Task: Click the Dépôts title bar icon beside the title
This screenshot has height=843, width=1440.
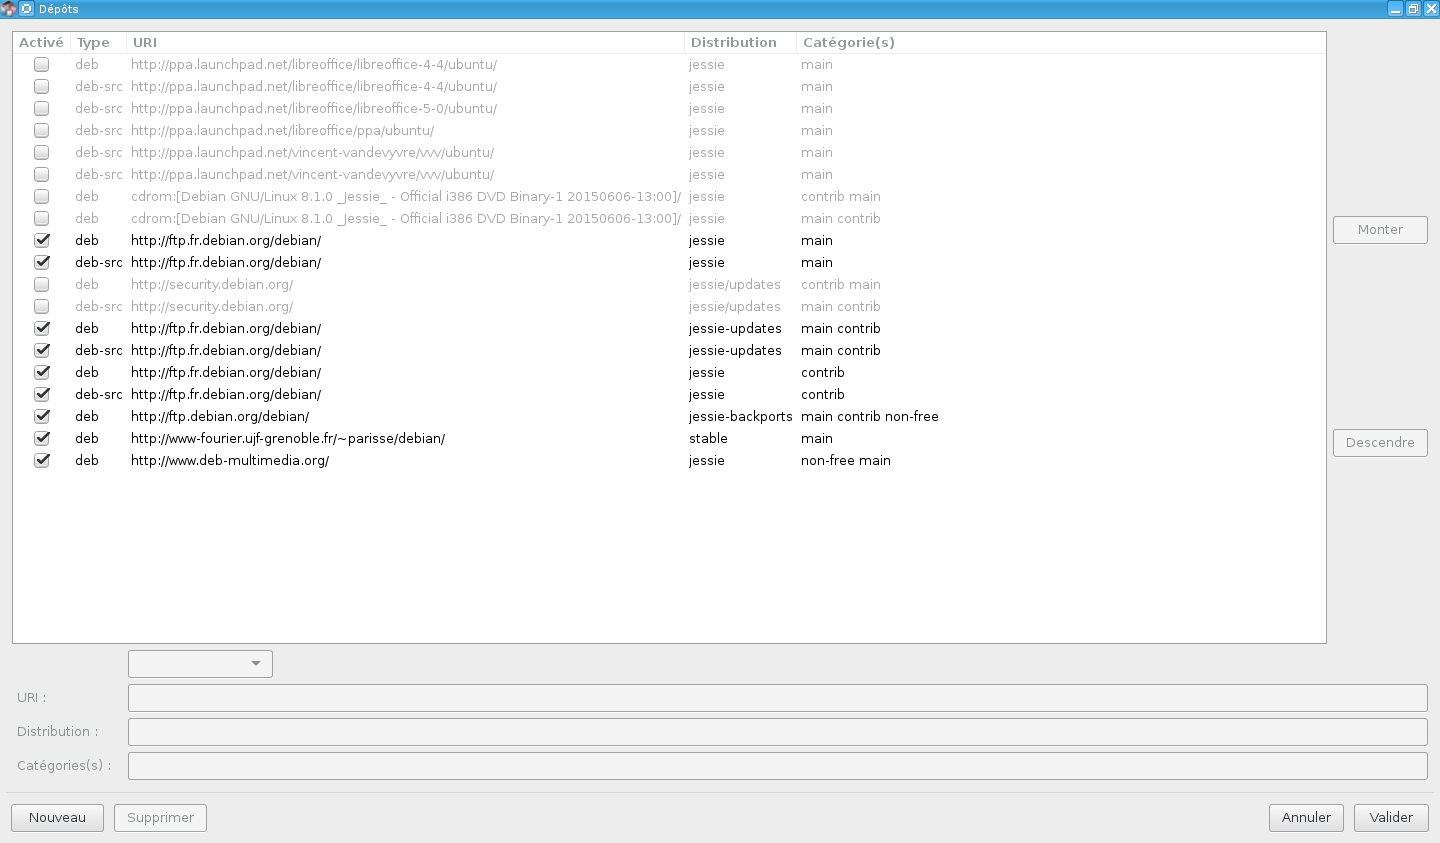Action: (x=27, y=9)
